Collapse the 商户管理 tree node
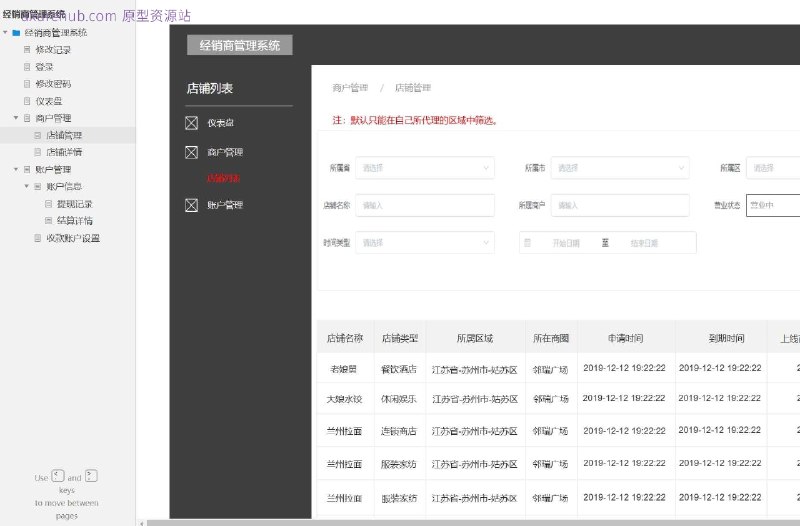The height and width of the screenshot is (526, 800). pos(16,118)
